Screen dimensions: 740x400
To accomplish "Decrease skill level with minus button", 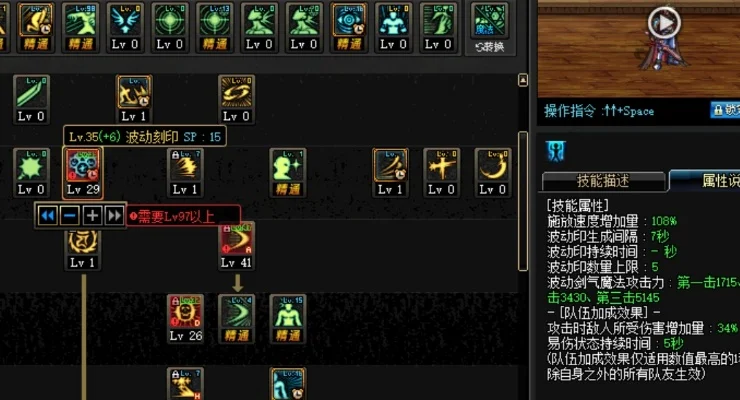I will [x=70, y=216].
